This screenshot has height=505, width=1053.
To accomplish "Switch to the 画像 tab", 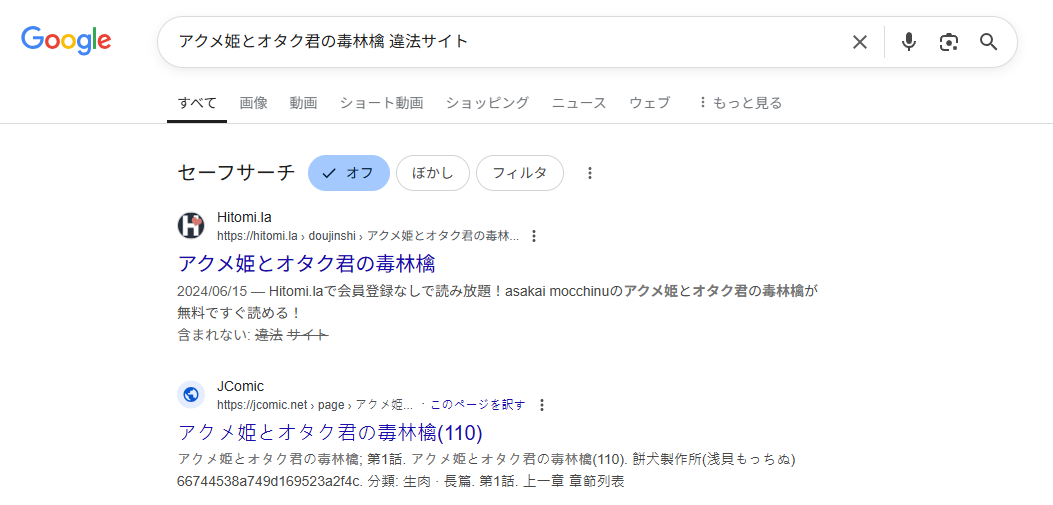I will [253, 103].
